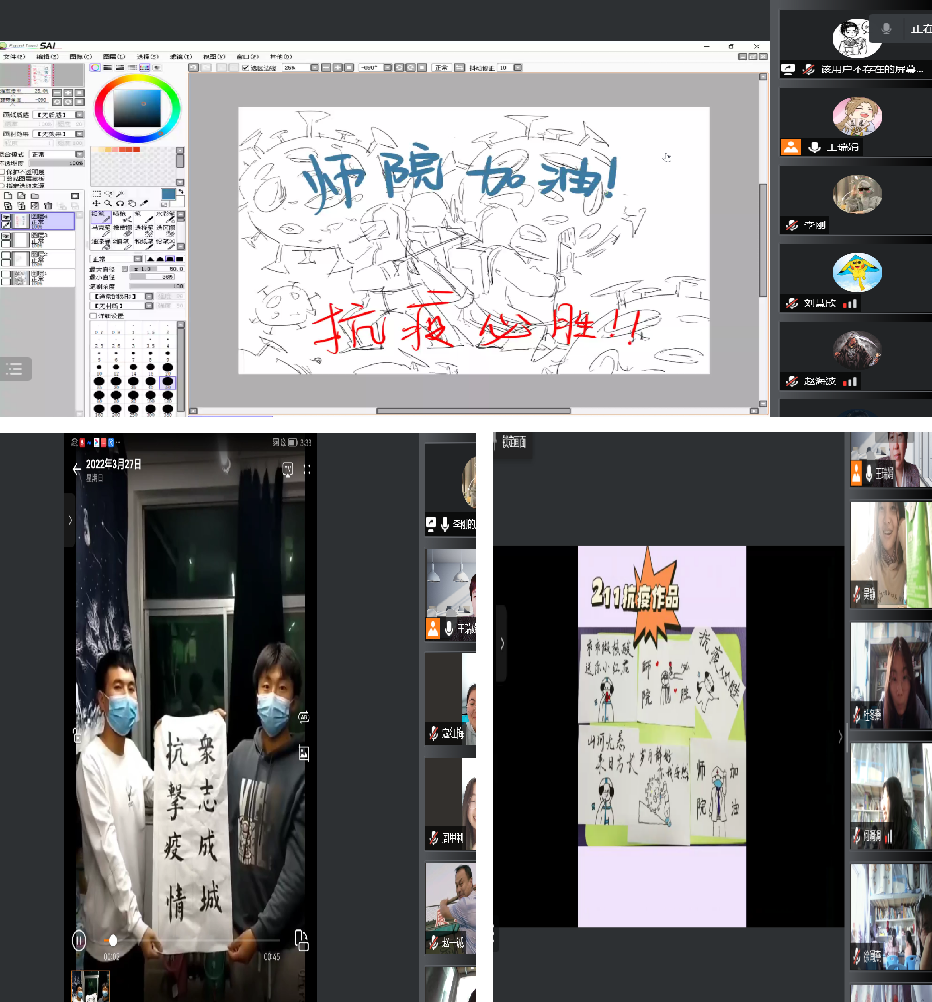The width and height of the screenshot is (932, 1002).
Task: Click the orange host icon beside 王 participant
Action: pyautogui.click(x=791, y=147)
